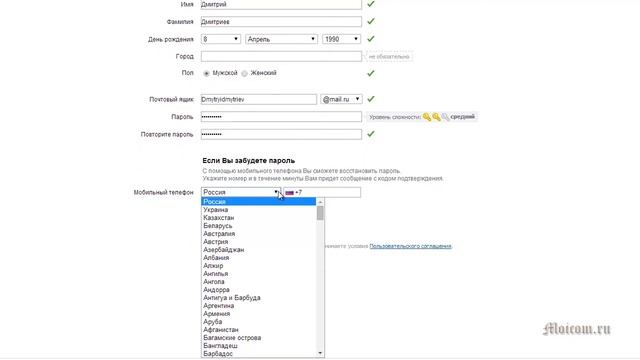Click the Пароль password field
Viewport: 640px width, 360px height.
(x=281, y=117)
